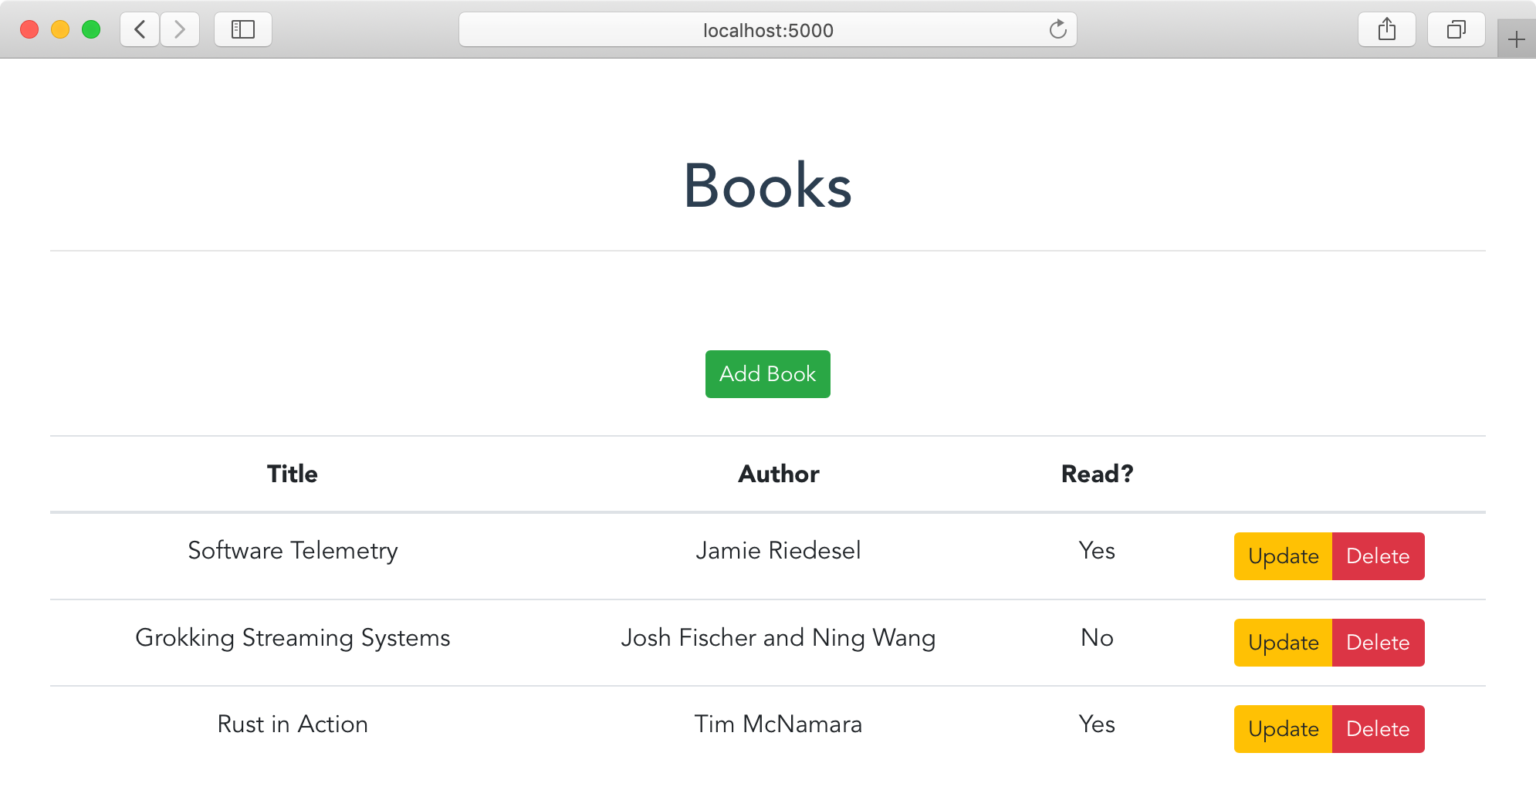Delete the Rust in Action book

coord(1377,729)
